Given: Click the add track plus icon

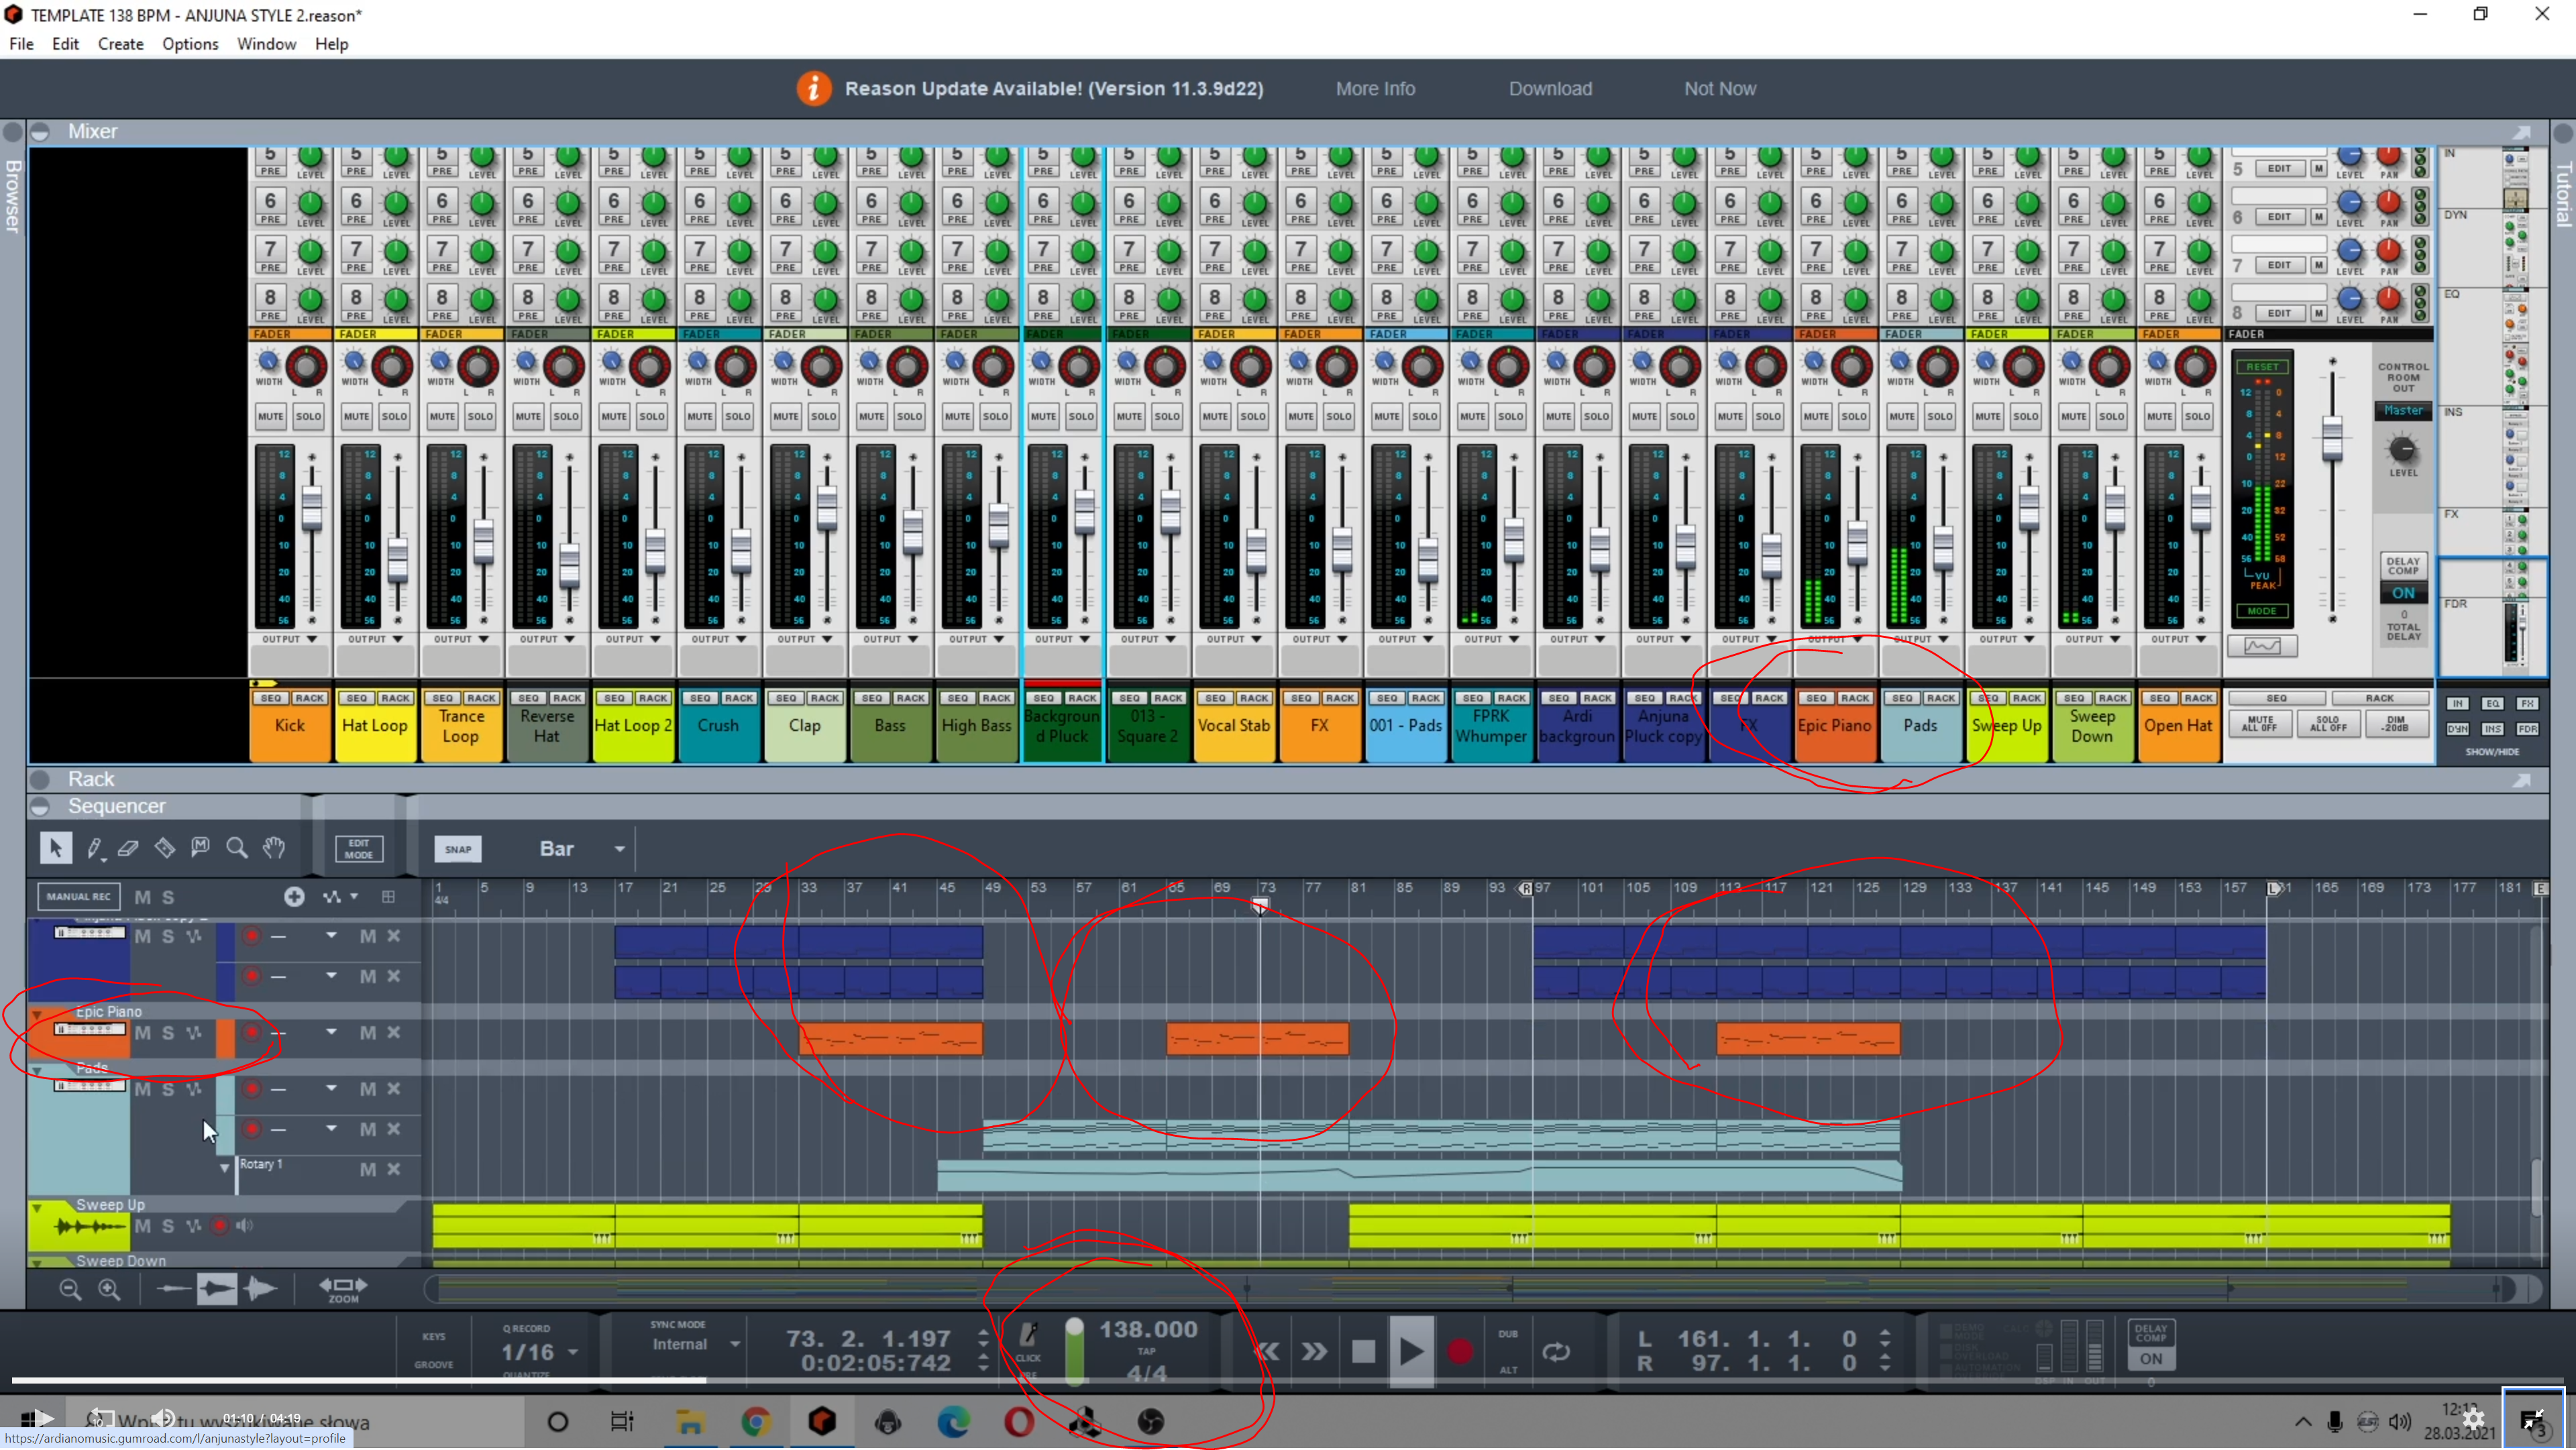Looking at the screenshot, I should [x=294, y=897].
